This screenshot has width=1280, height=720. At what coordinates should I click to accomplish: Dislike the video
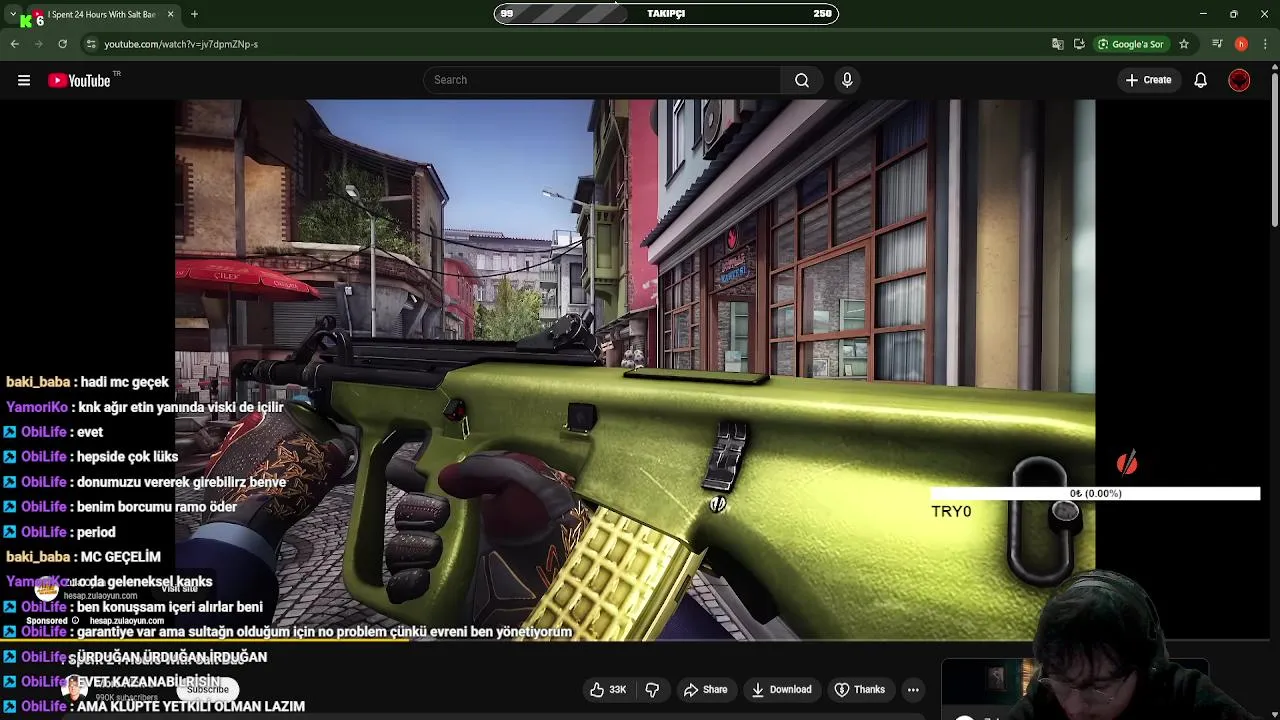(652, 690)
